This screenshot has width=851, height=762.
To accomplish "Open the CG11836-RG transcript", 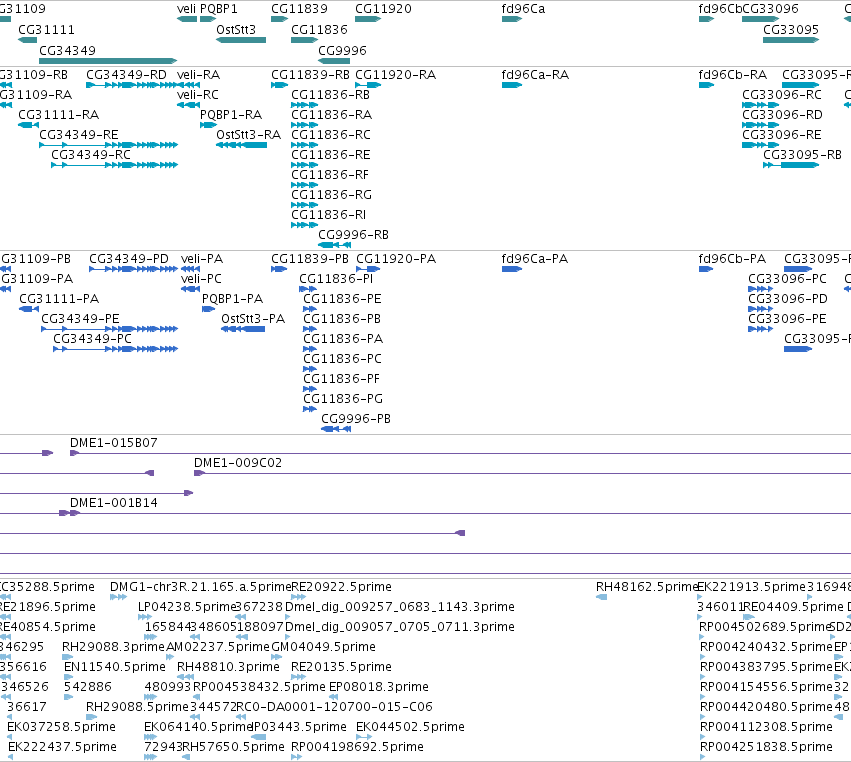I will 332,195.
